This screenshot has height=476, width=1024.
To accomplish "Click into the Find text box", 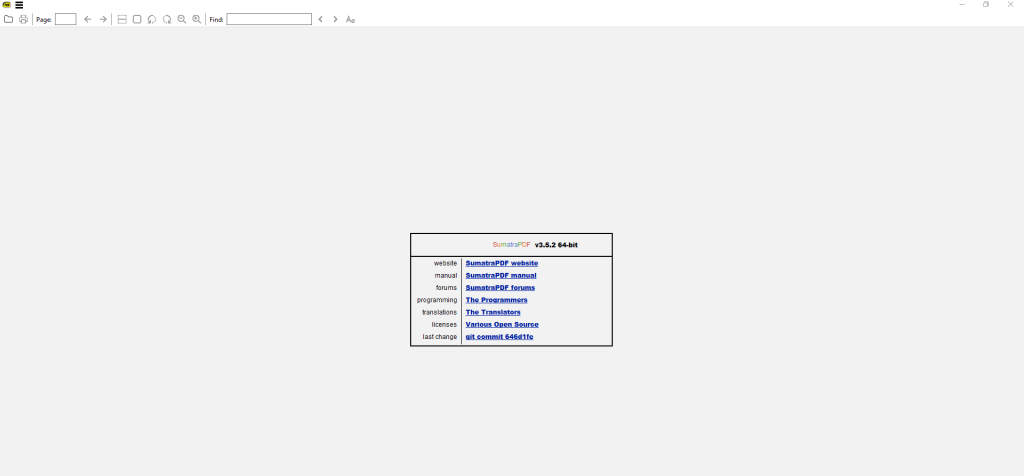I will pyautogui.click(x=269, y=20).
